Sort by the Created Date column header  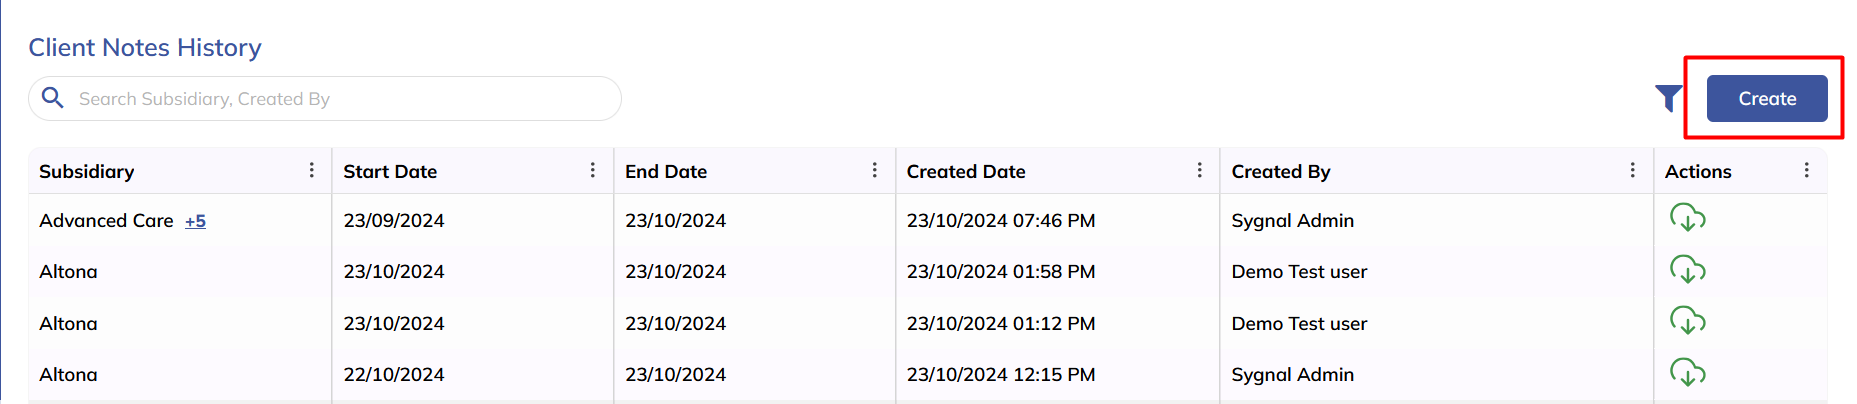pos(966,171)
